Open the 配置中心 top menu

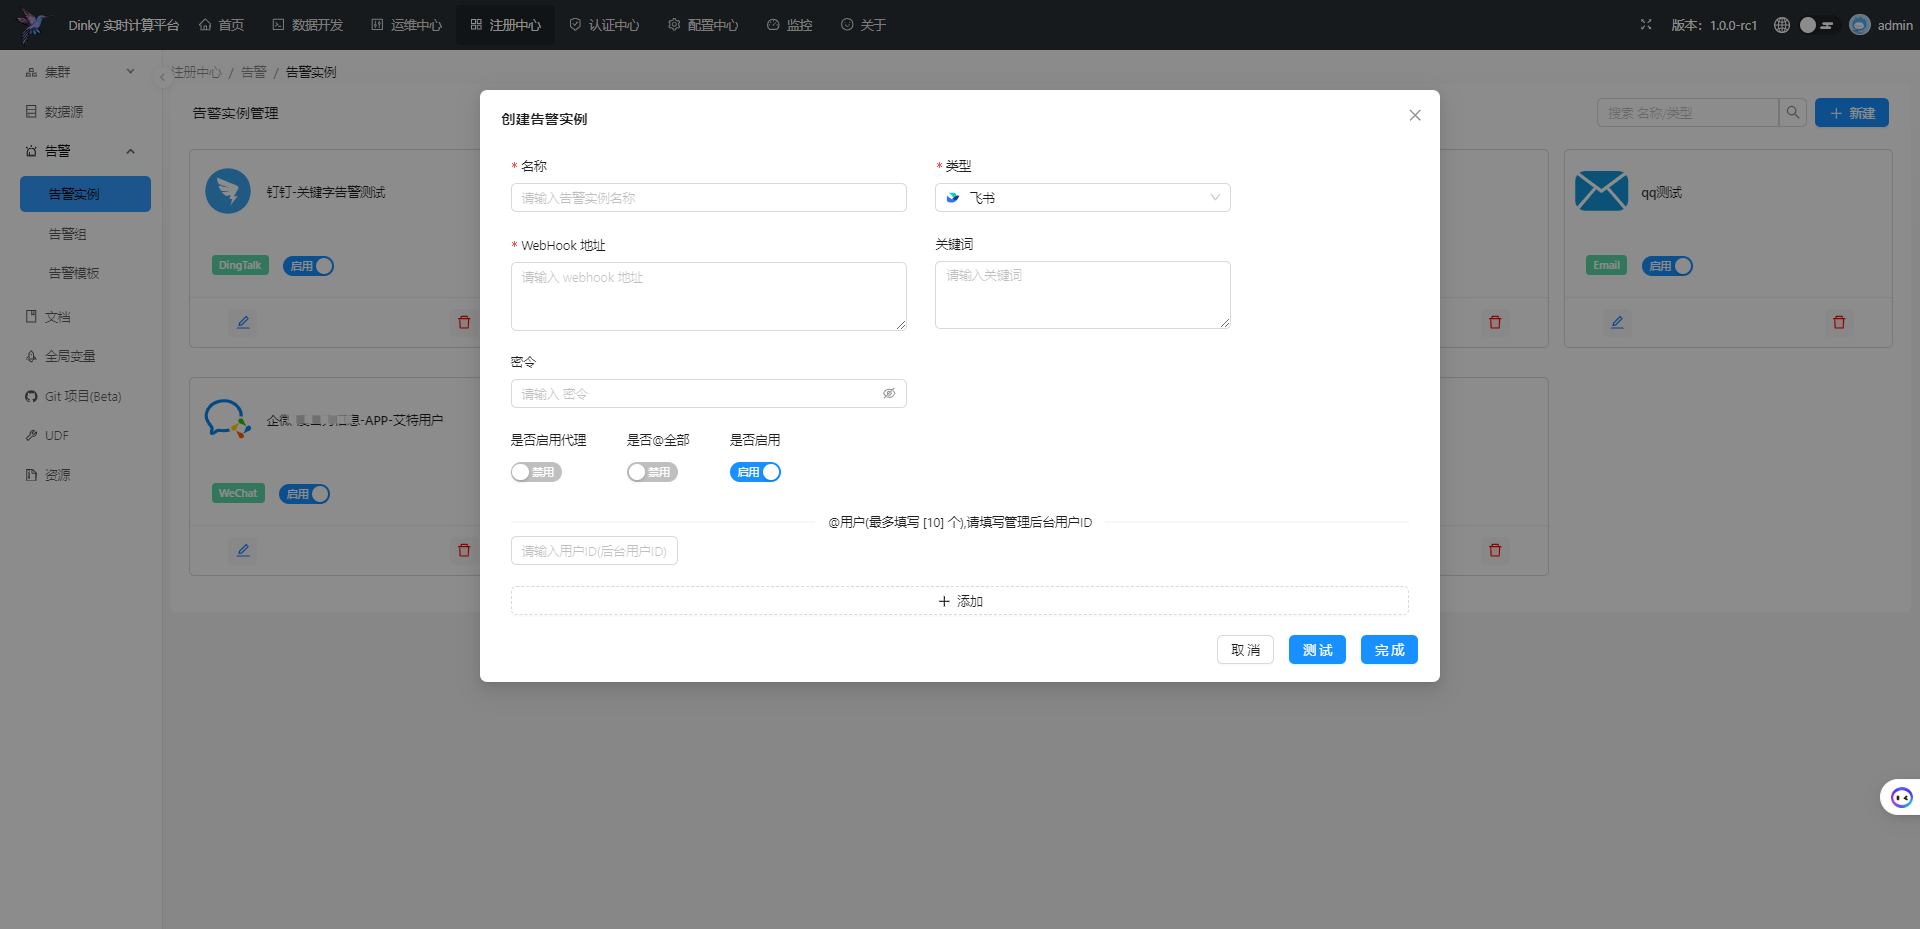coord(703,25)
